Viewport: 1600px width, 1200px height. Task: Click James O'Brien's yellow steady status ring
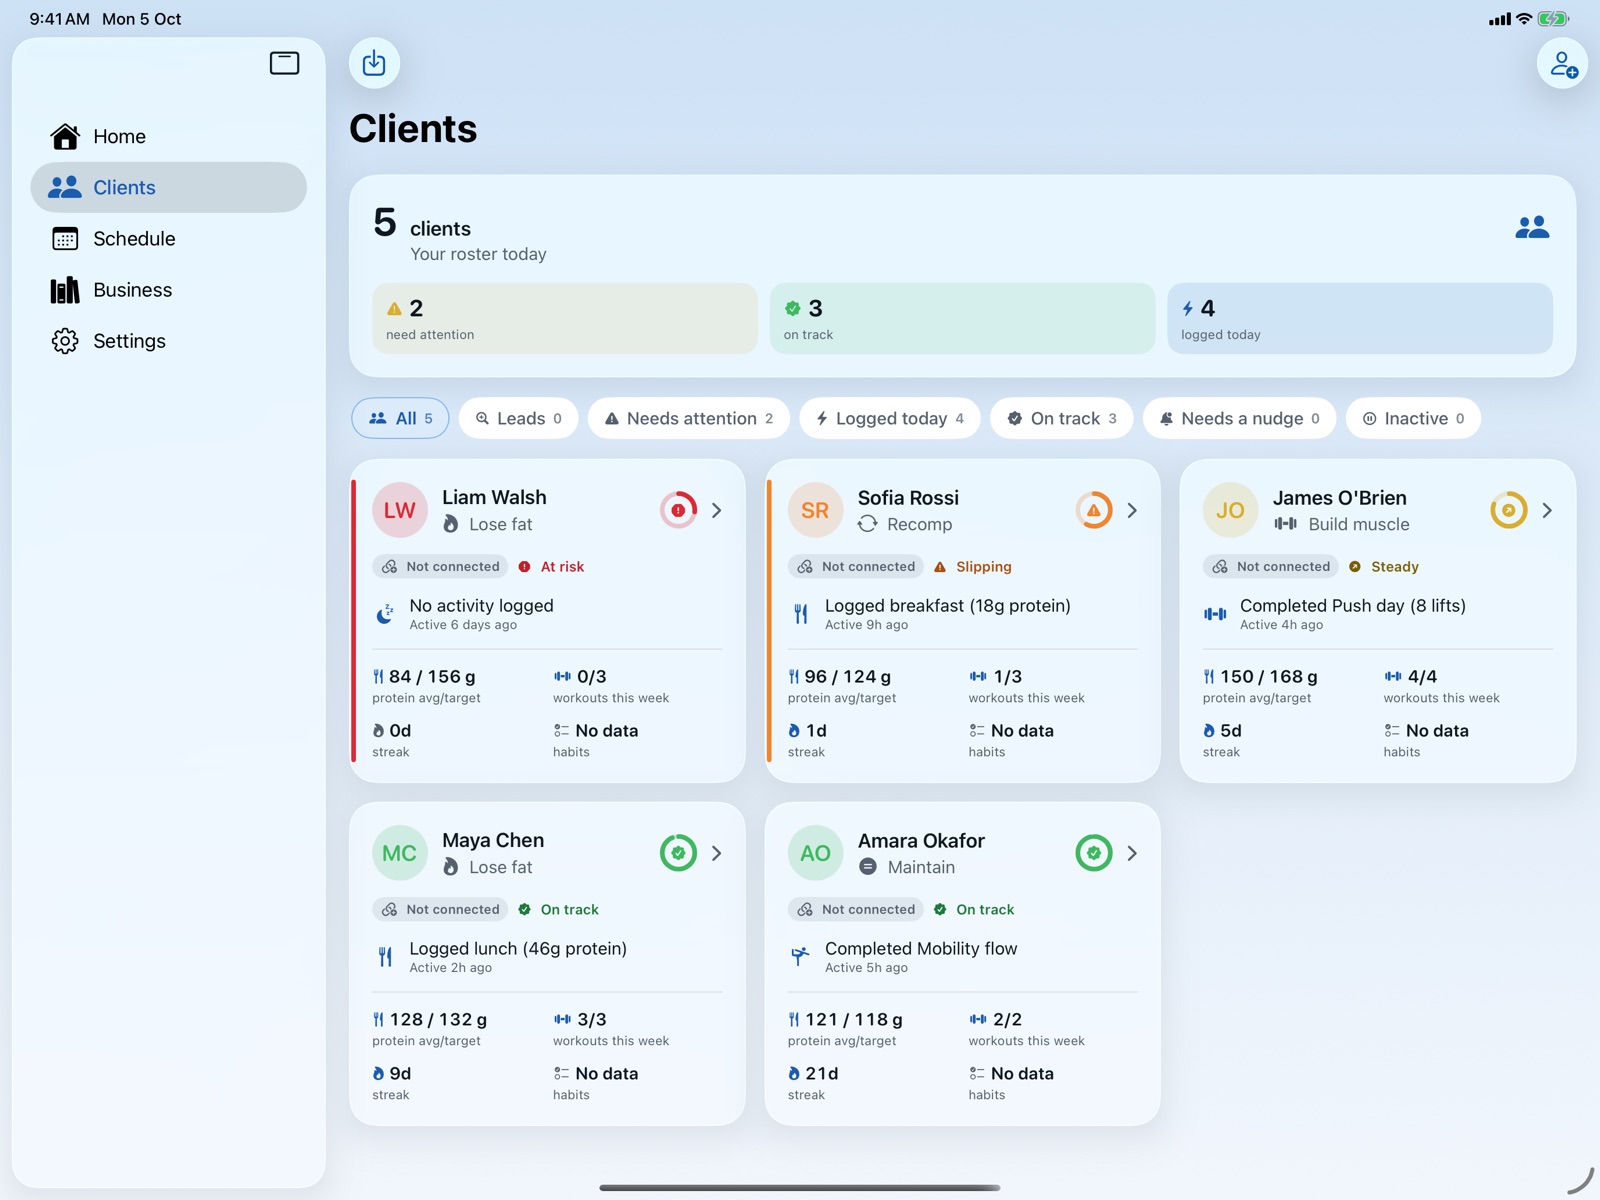pos(1509,510)
